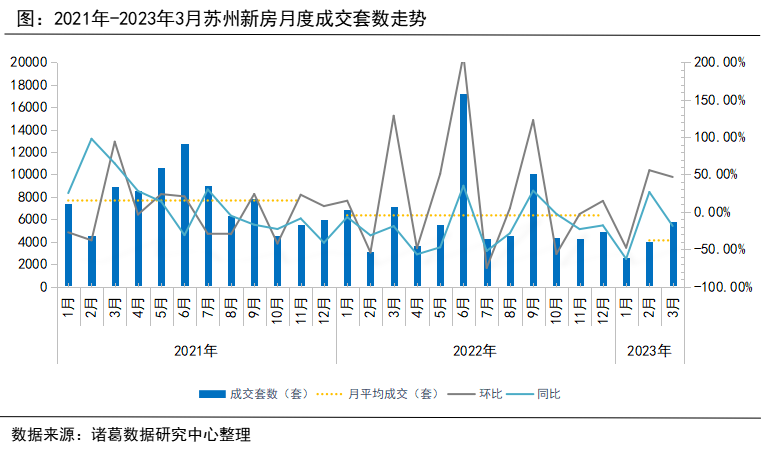Click the 10000 left axis value
This screenshot has width=761, height=455.
point(29,175)
